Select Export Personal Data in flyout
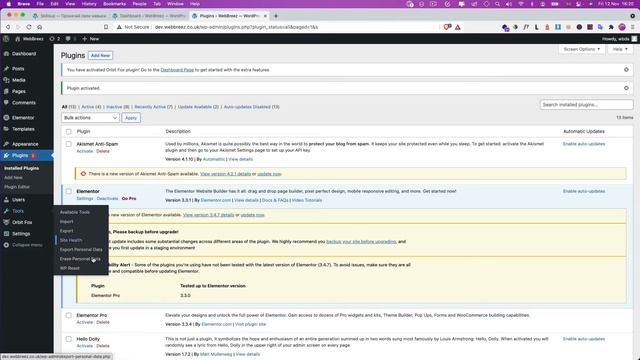Image resolution: width=640 pixels, height=360 pixels. (81, 249)
